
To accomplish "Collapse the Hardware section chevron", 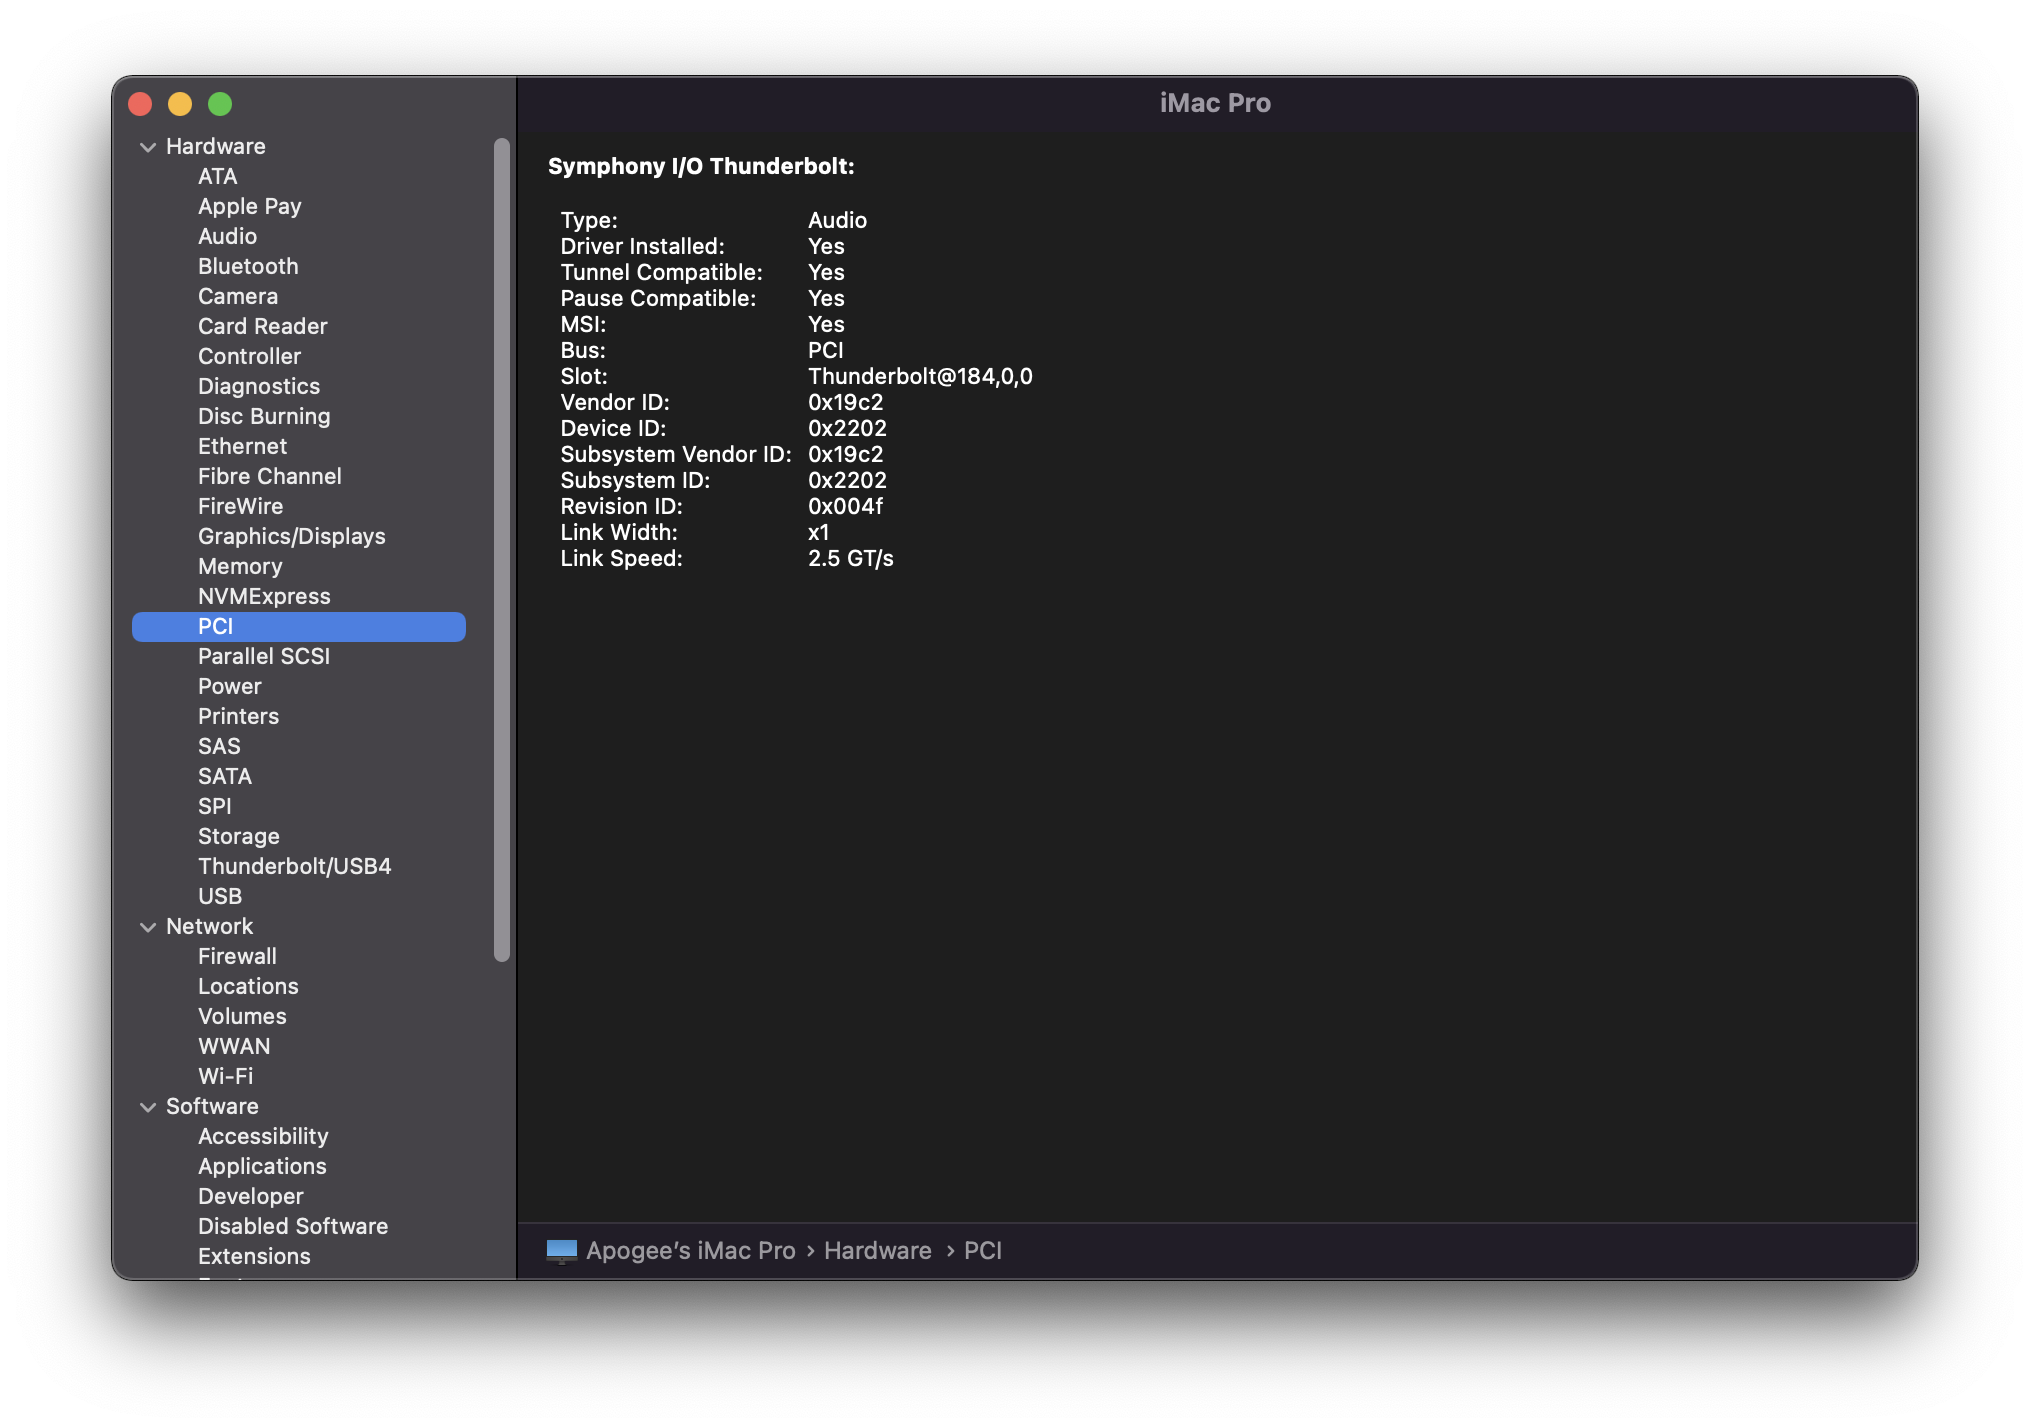I will (148, 147).
